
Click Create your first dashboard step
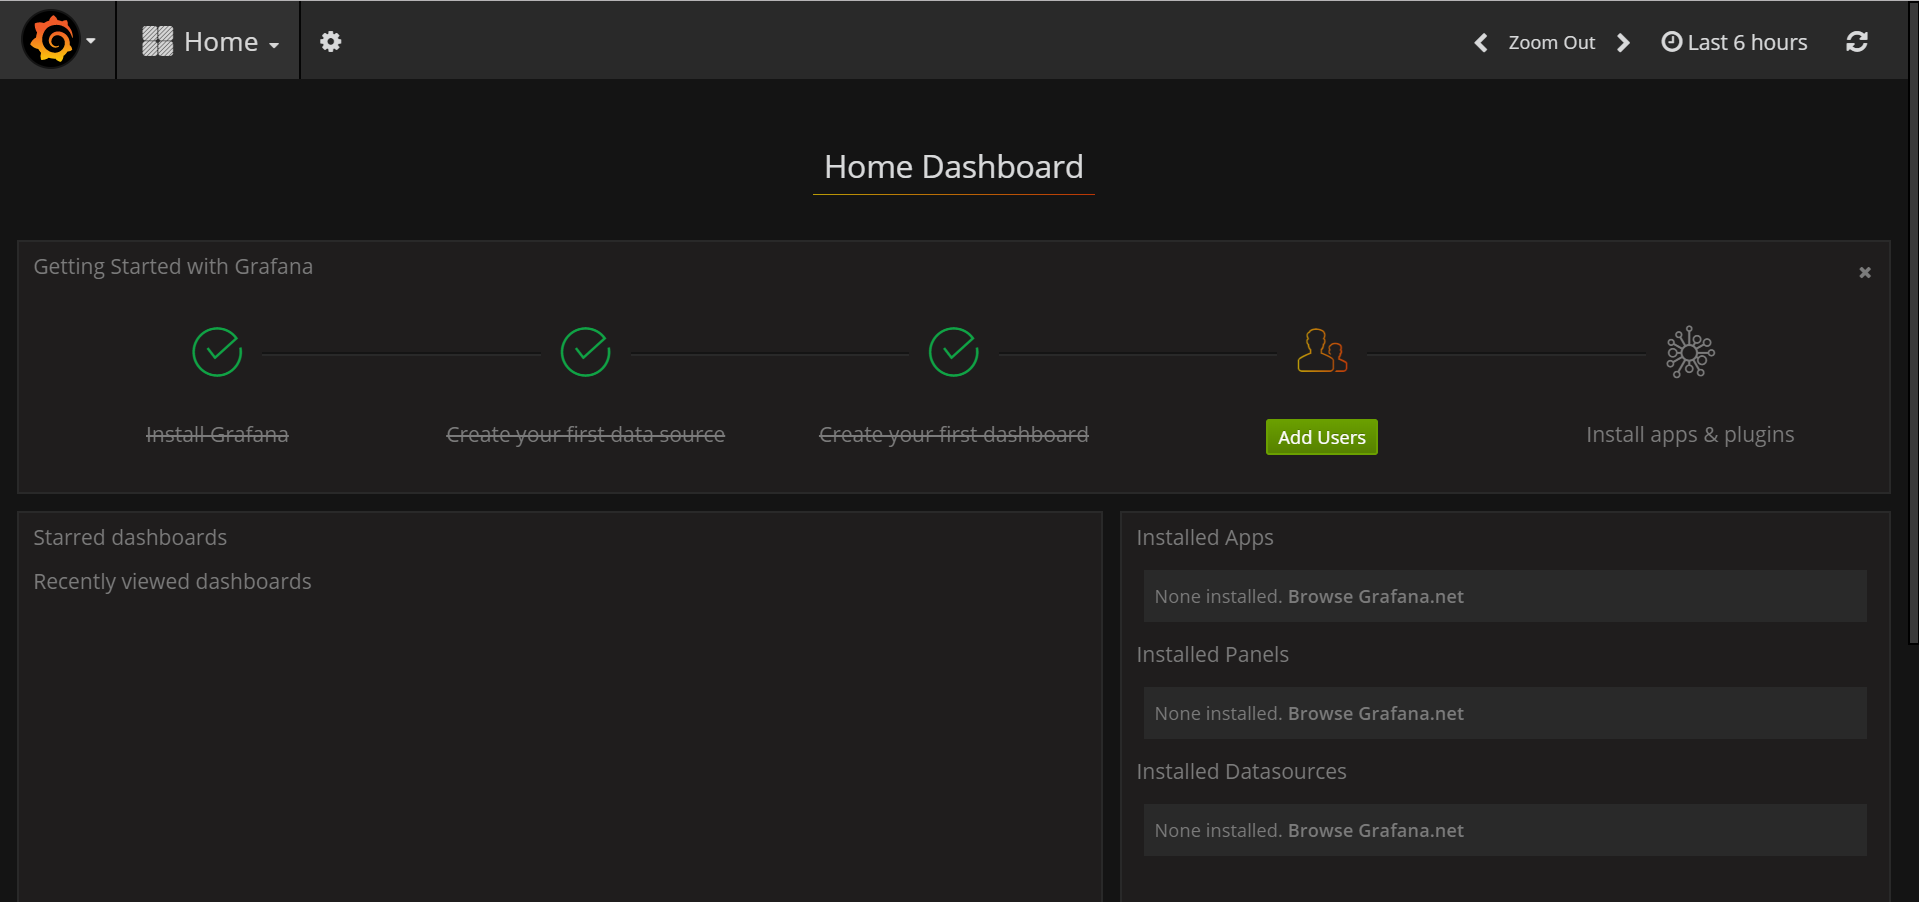coord(953,435)
